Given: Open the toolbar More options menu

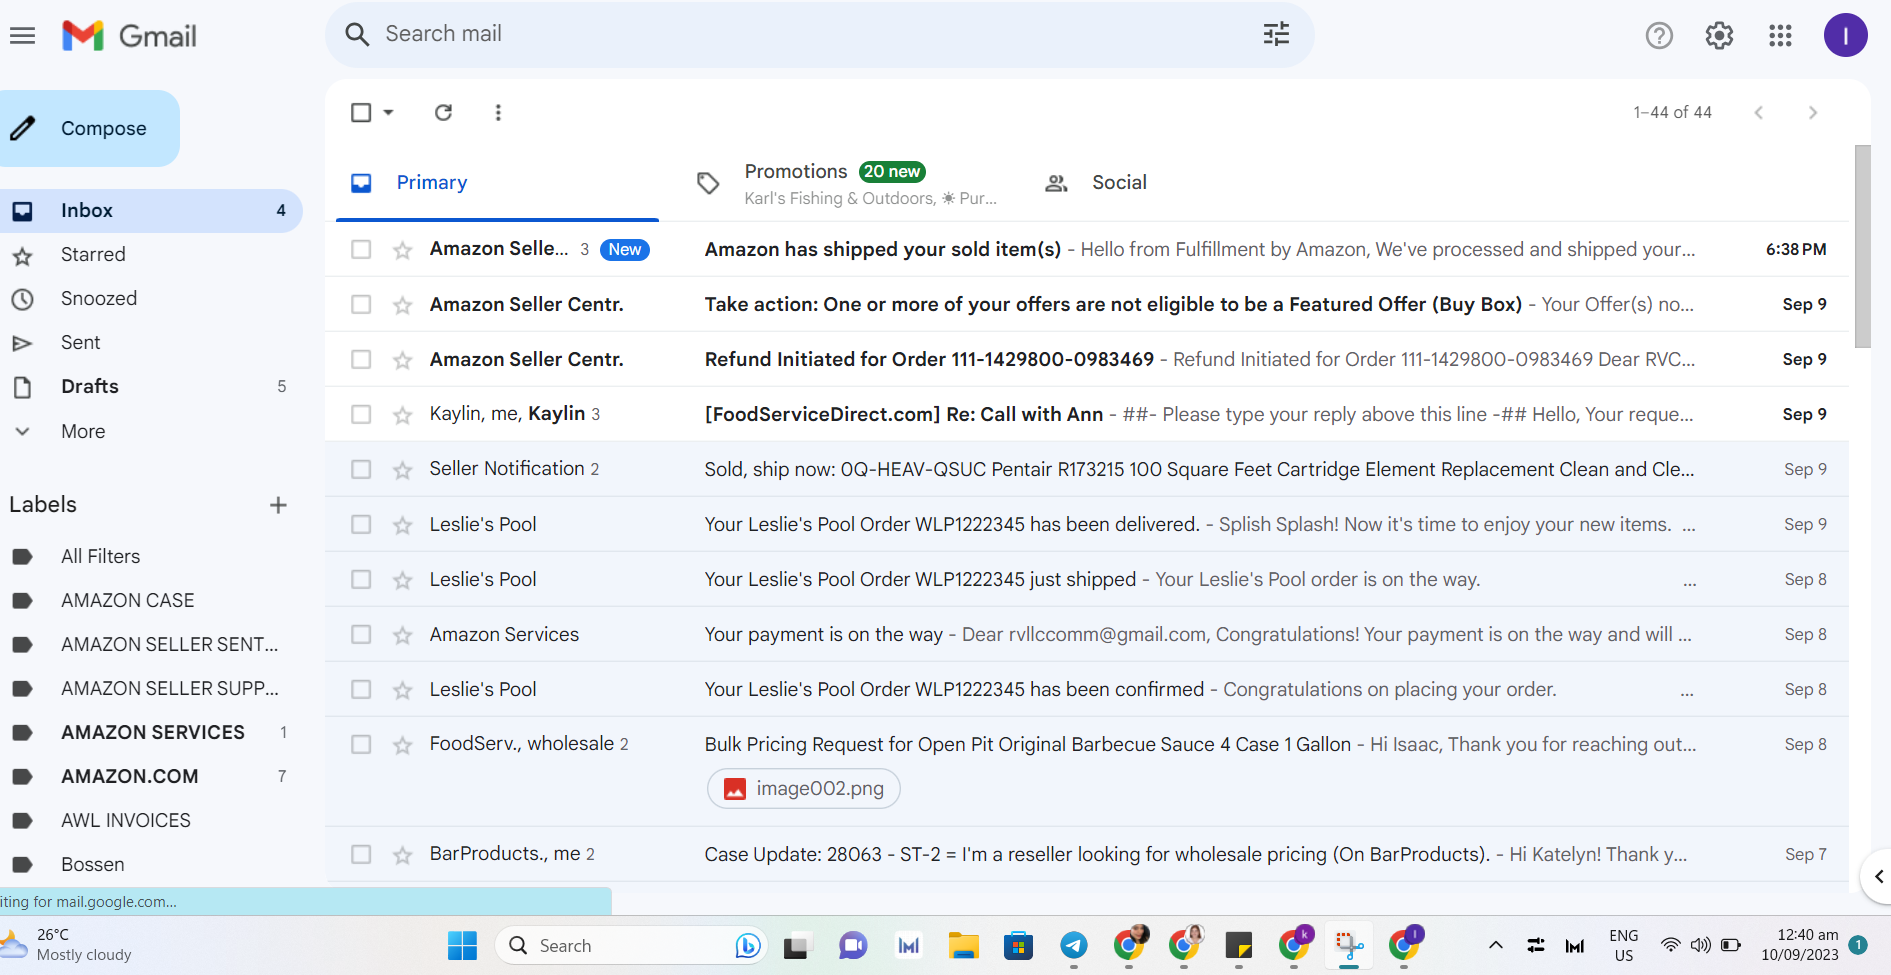Looking at the screenshot, I should (x=498, y=112).
